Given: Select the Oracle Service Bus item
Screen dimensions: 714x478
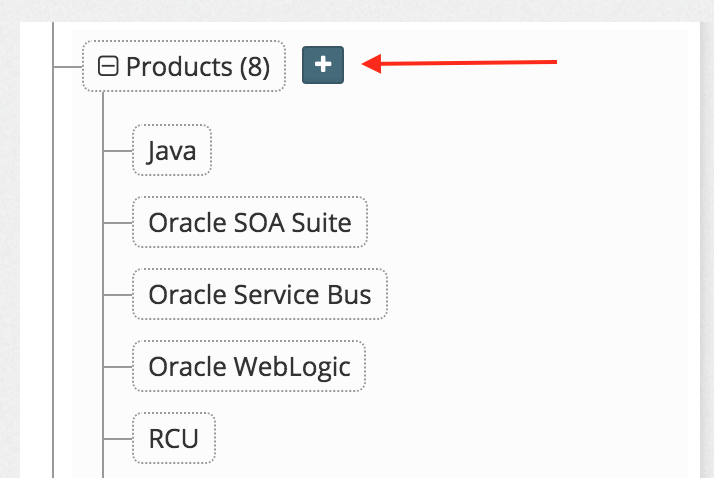Looking at the screenshot, I should [259, 295].
